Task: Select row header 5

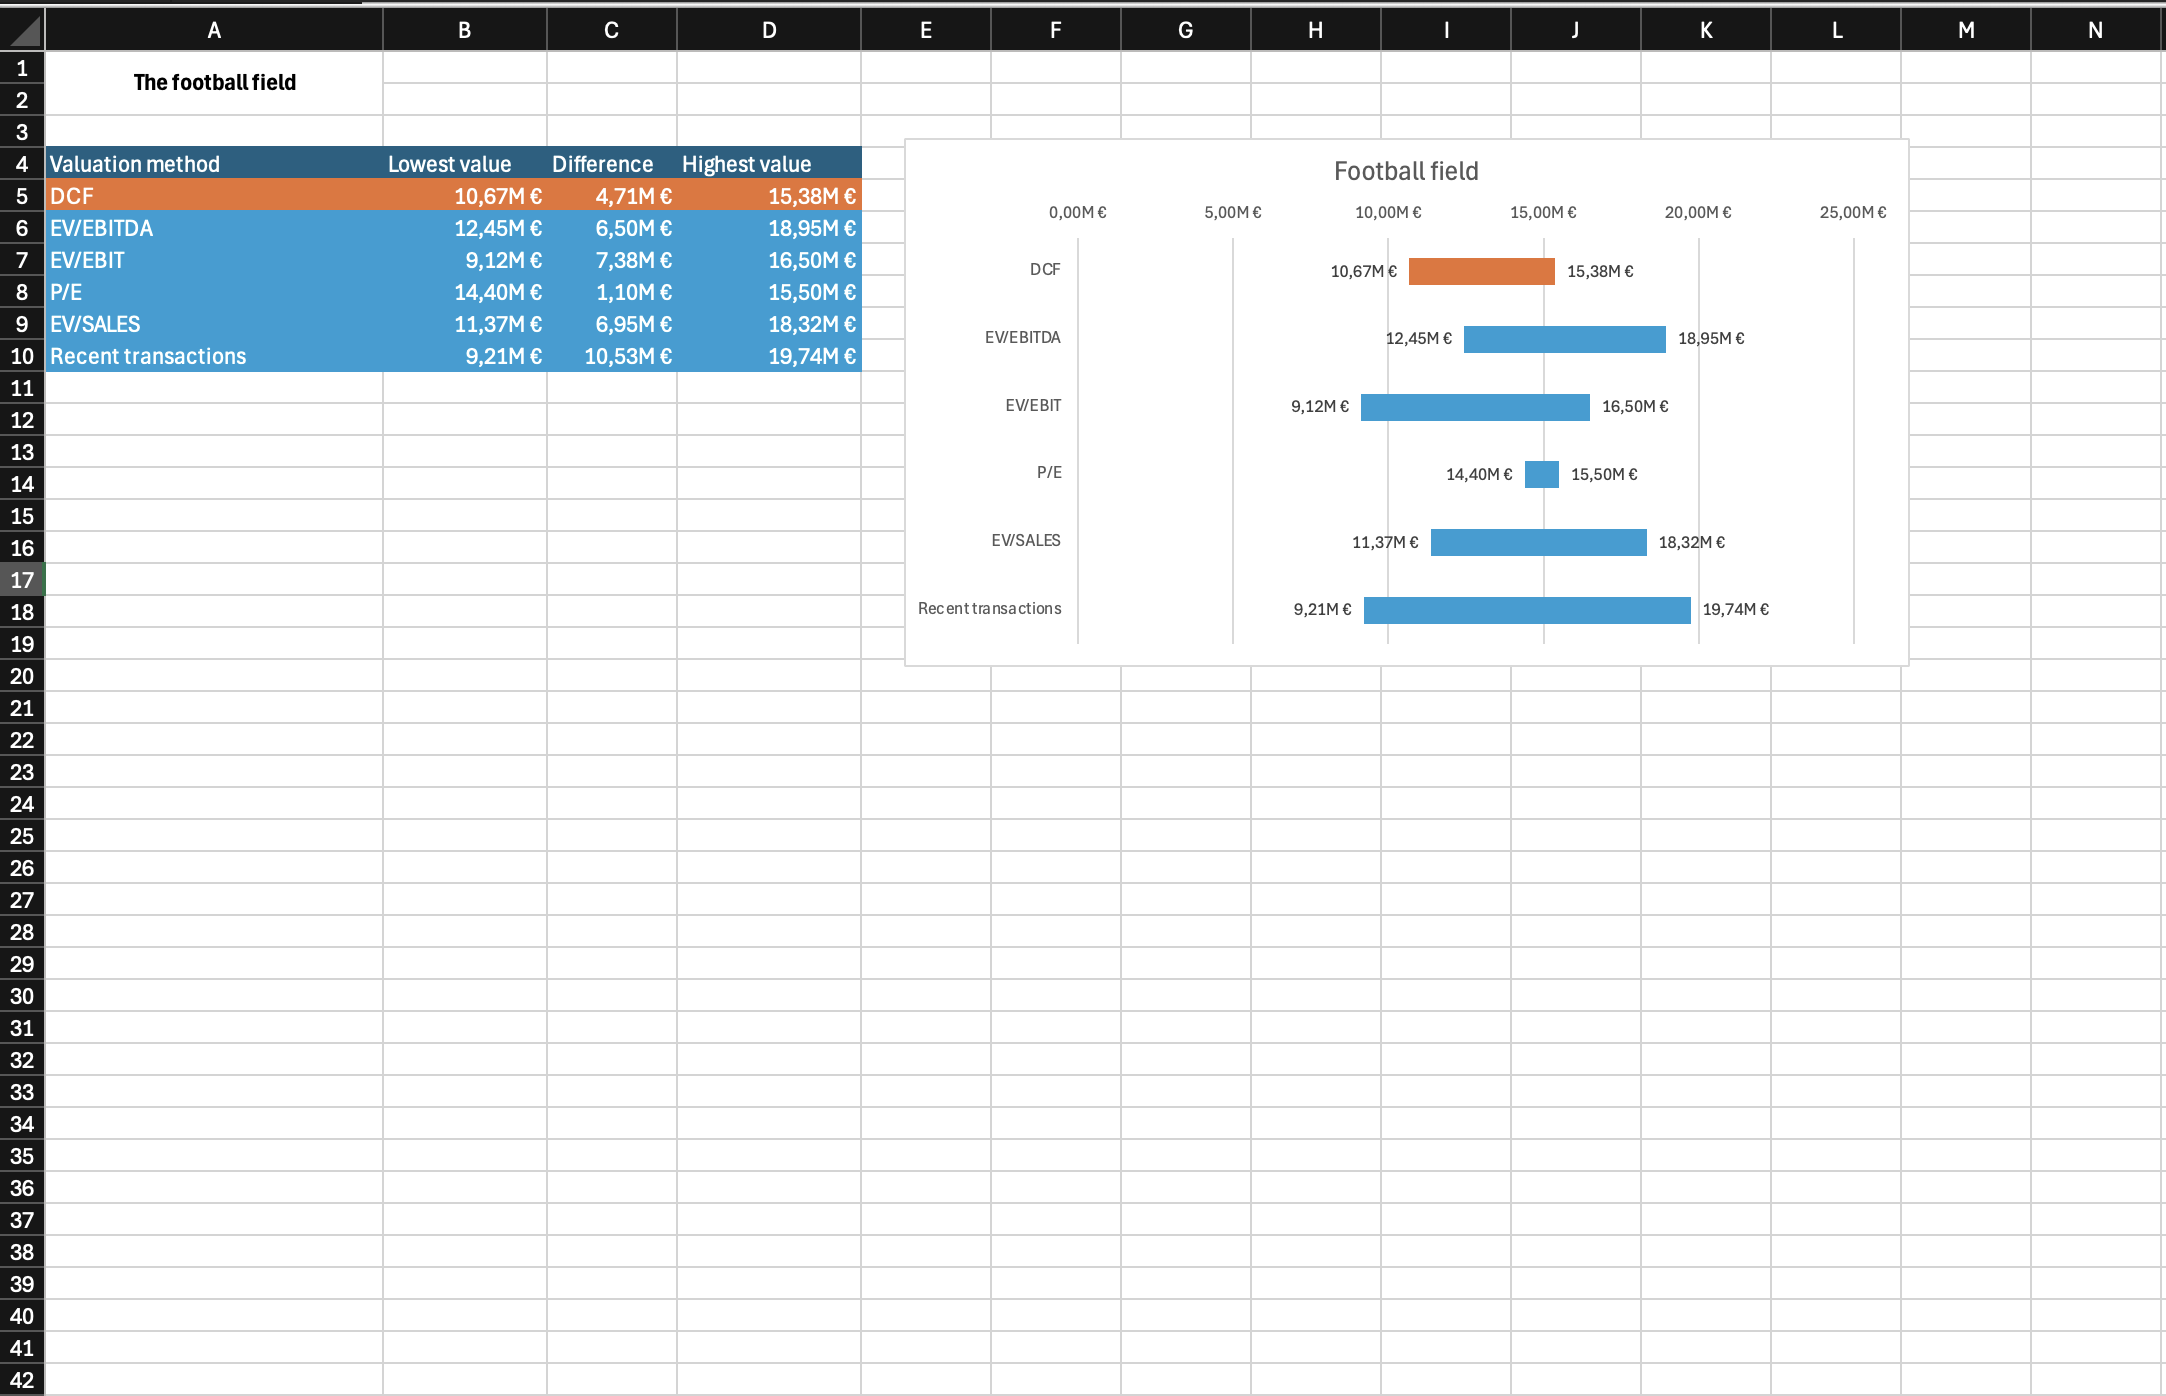Action: coord(22,196)
